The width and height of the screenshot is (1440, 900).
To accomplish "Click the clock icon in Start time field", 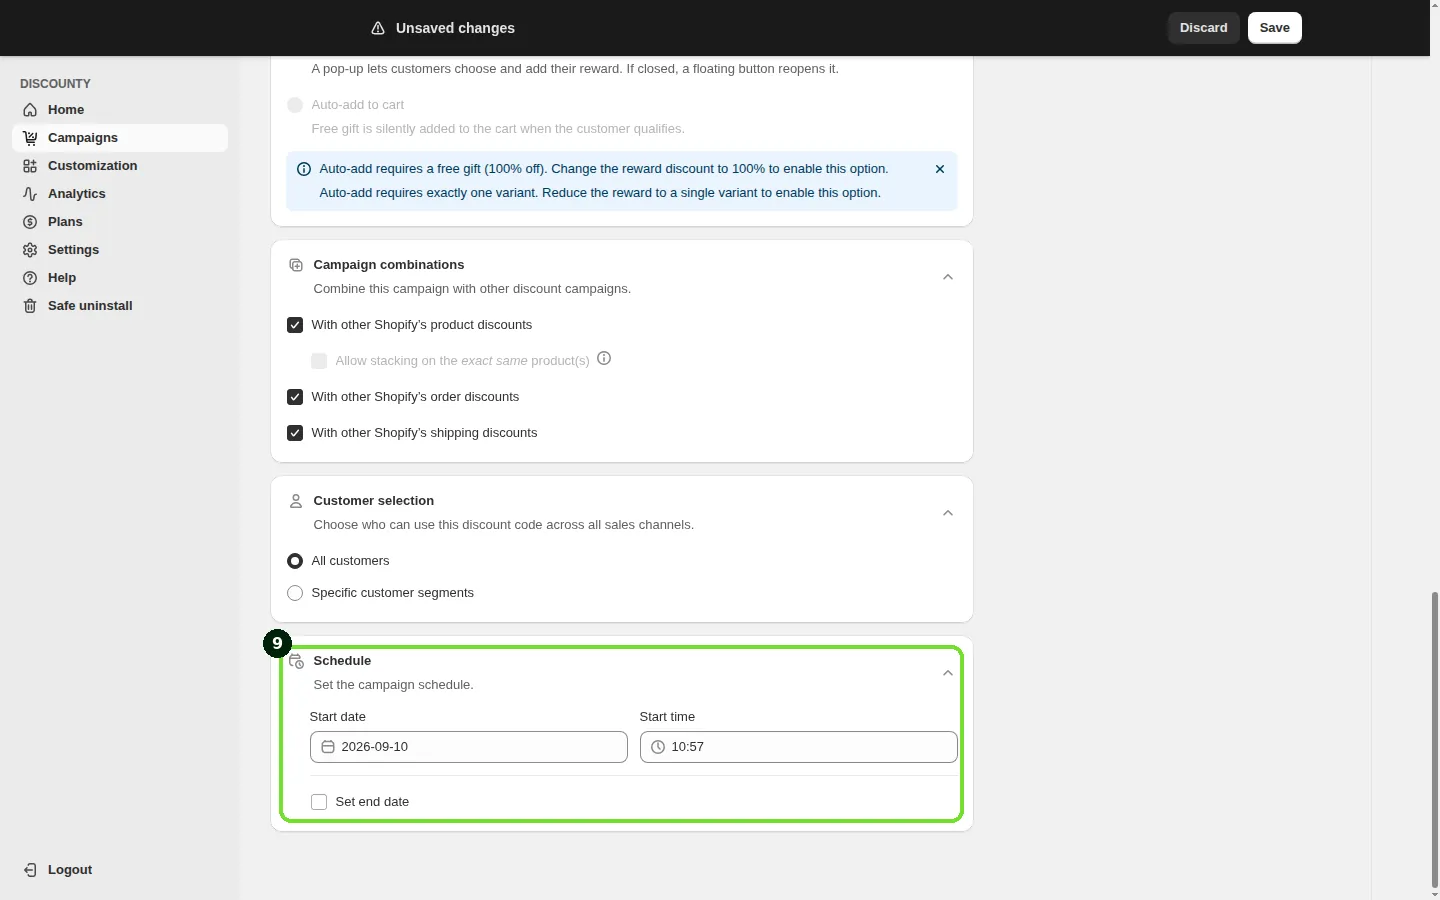I will tap(658, 747).
